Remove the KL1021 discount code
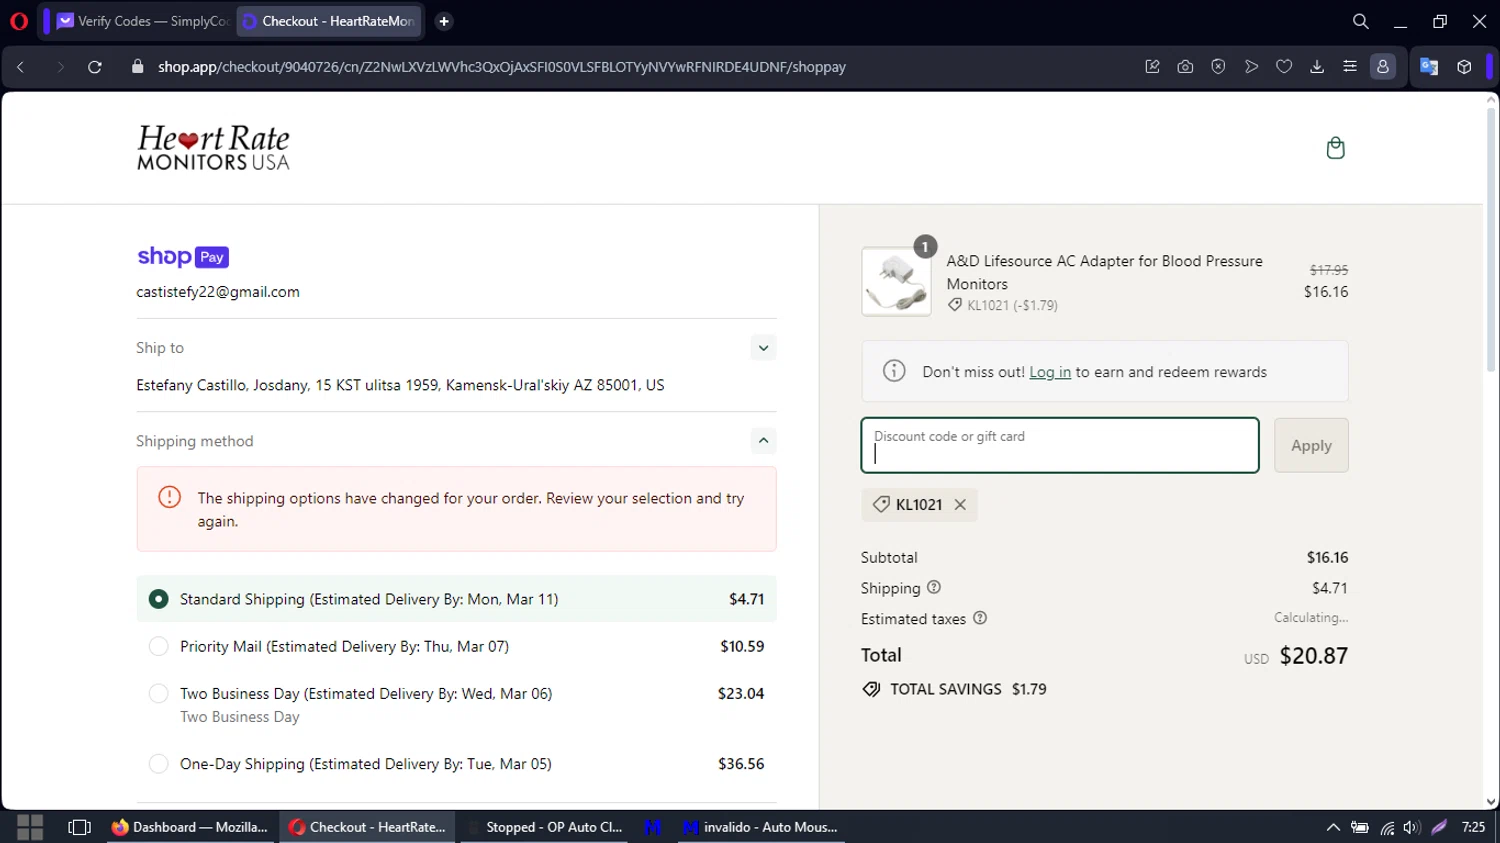This screenshot has width=1500, height=843. [960, 504]
